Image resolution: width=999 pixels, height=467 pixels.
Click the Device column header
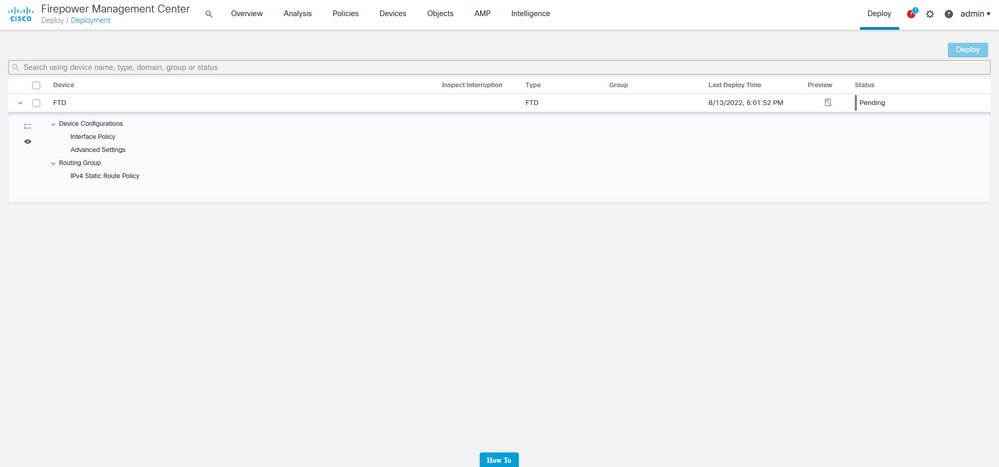[x=64, y=85]
